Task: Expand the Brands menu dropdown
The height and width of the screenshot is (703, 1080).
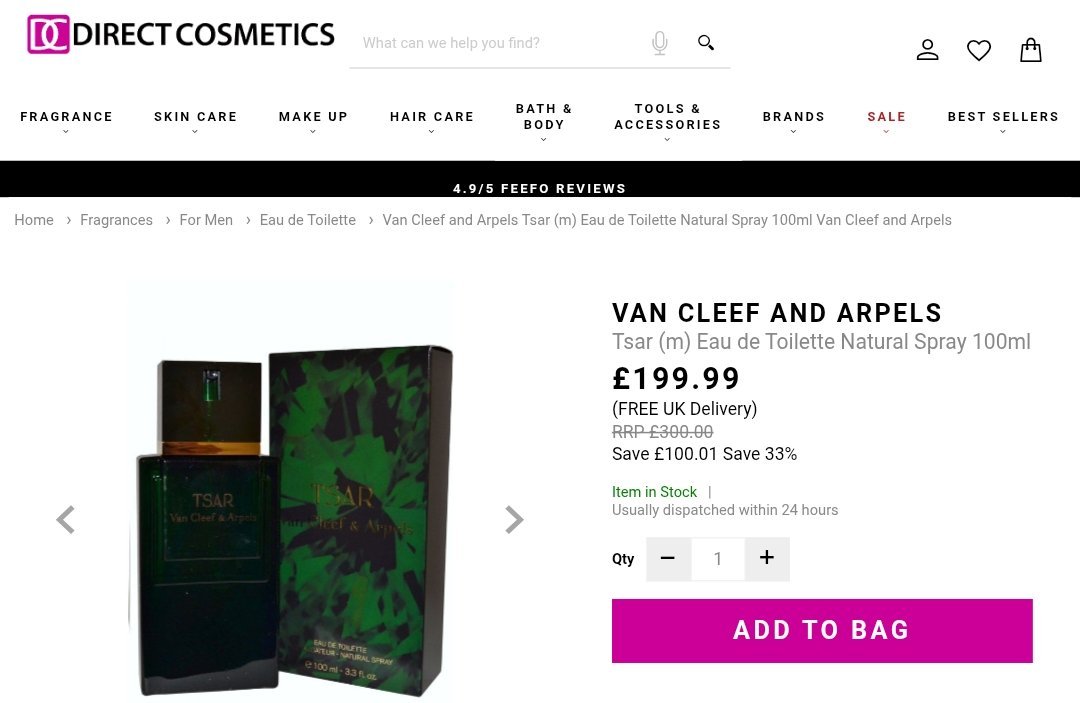Action: pyautogui.click(x=793, y=120)
